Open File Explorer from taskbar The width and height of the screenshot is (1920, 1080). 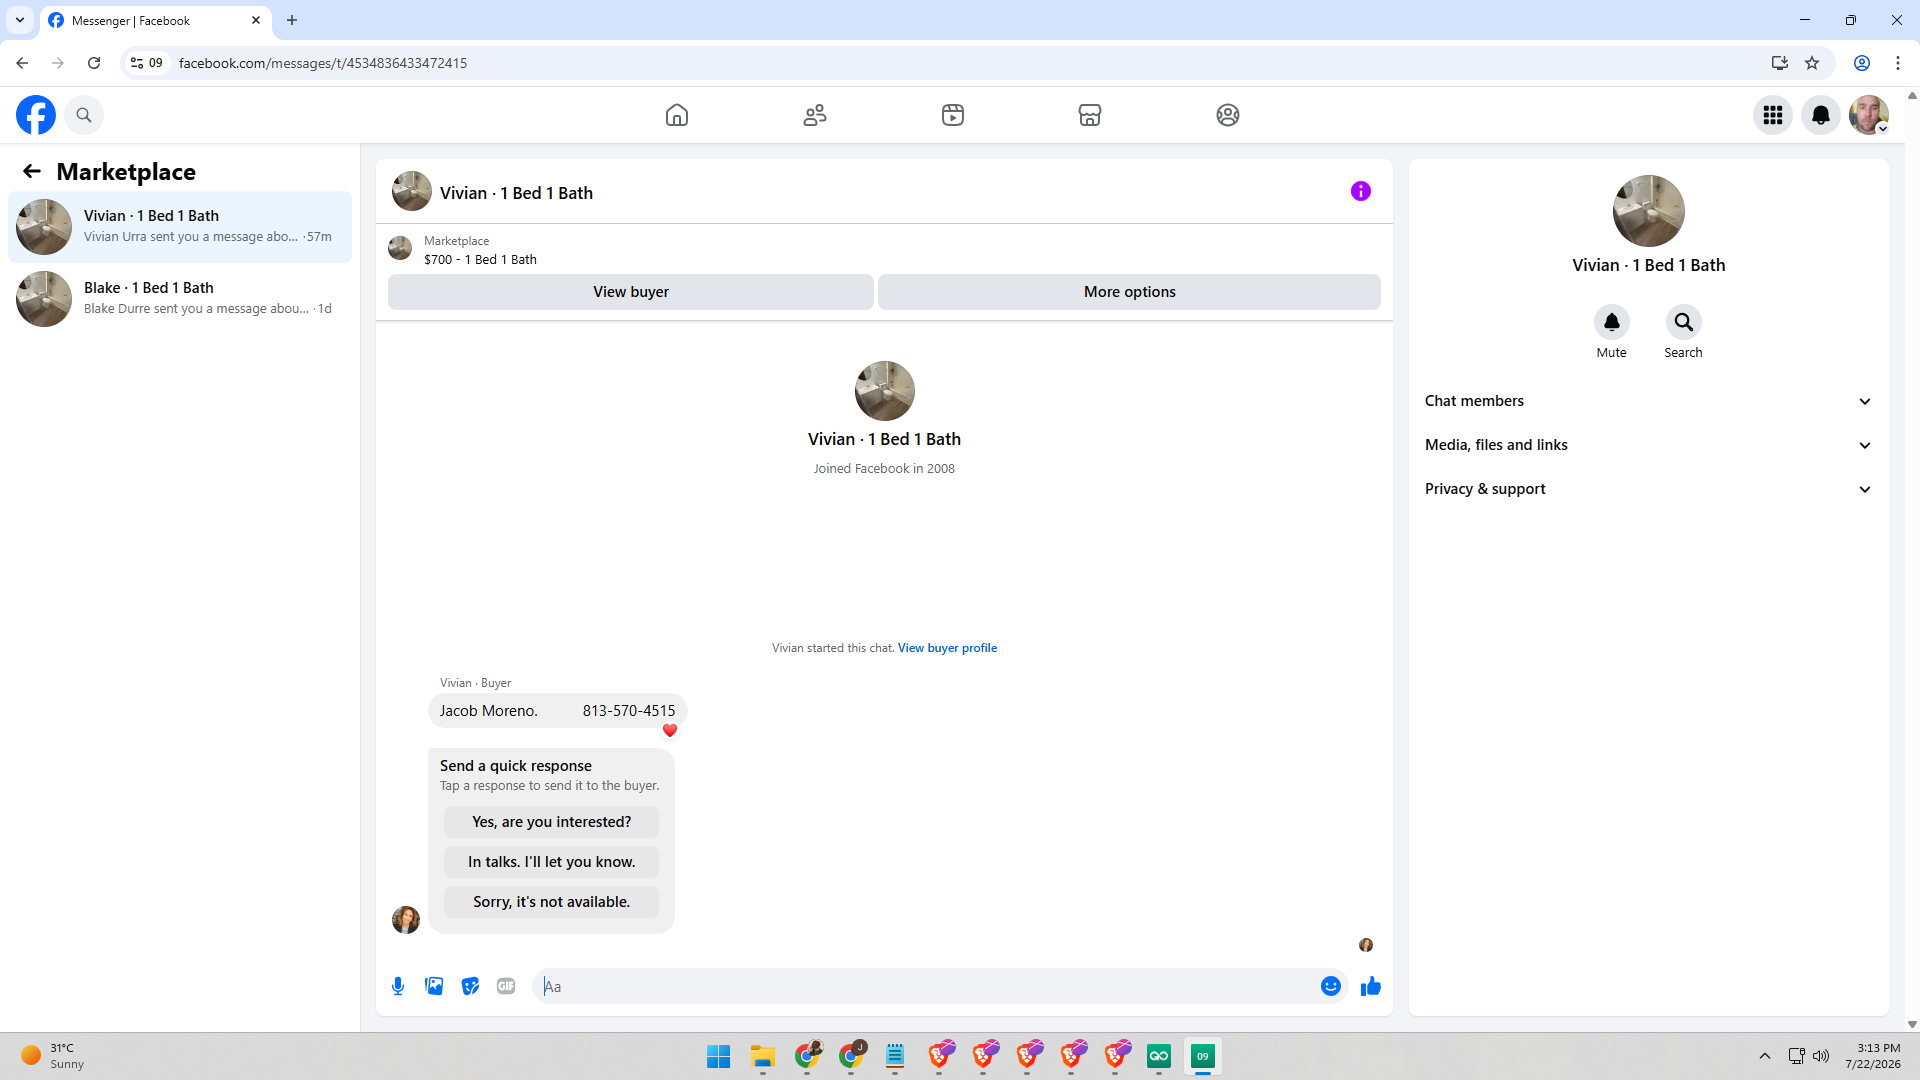point(763,1056)
